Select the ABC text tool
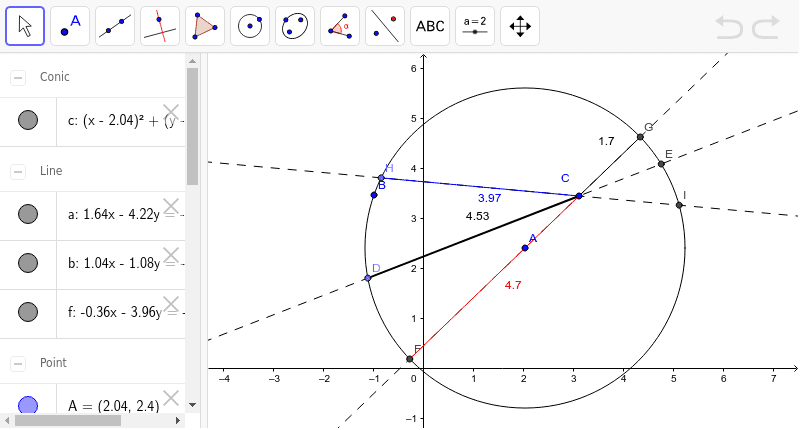The width and height of the screenshot is (800, 430). (430, 26)
